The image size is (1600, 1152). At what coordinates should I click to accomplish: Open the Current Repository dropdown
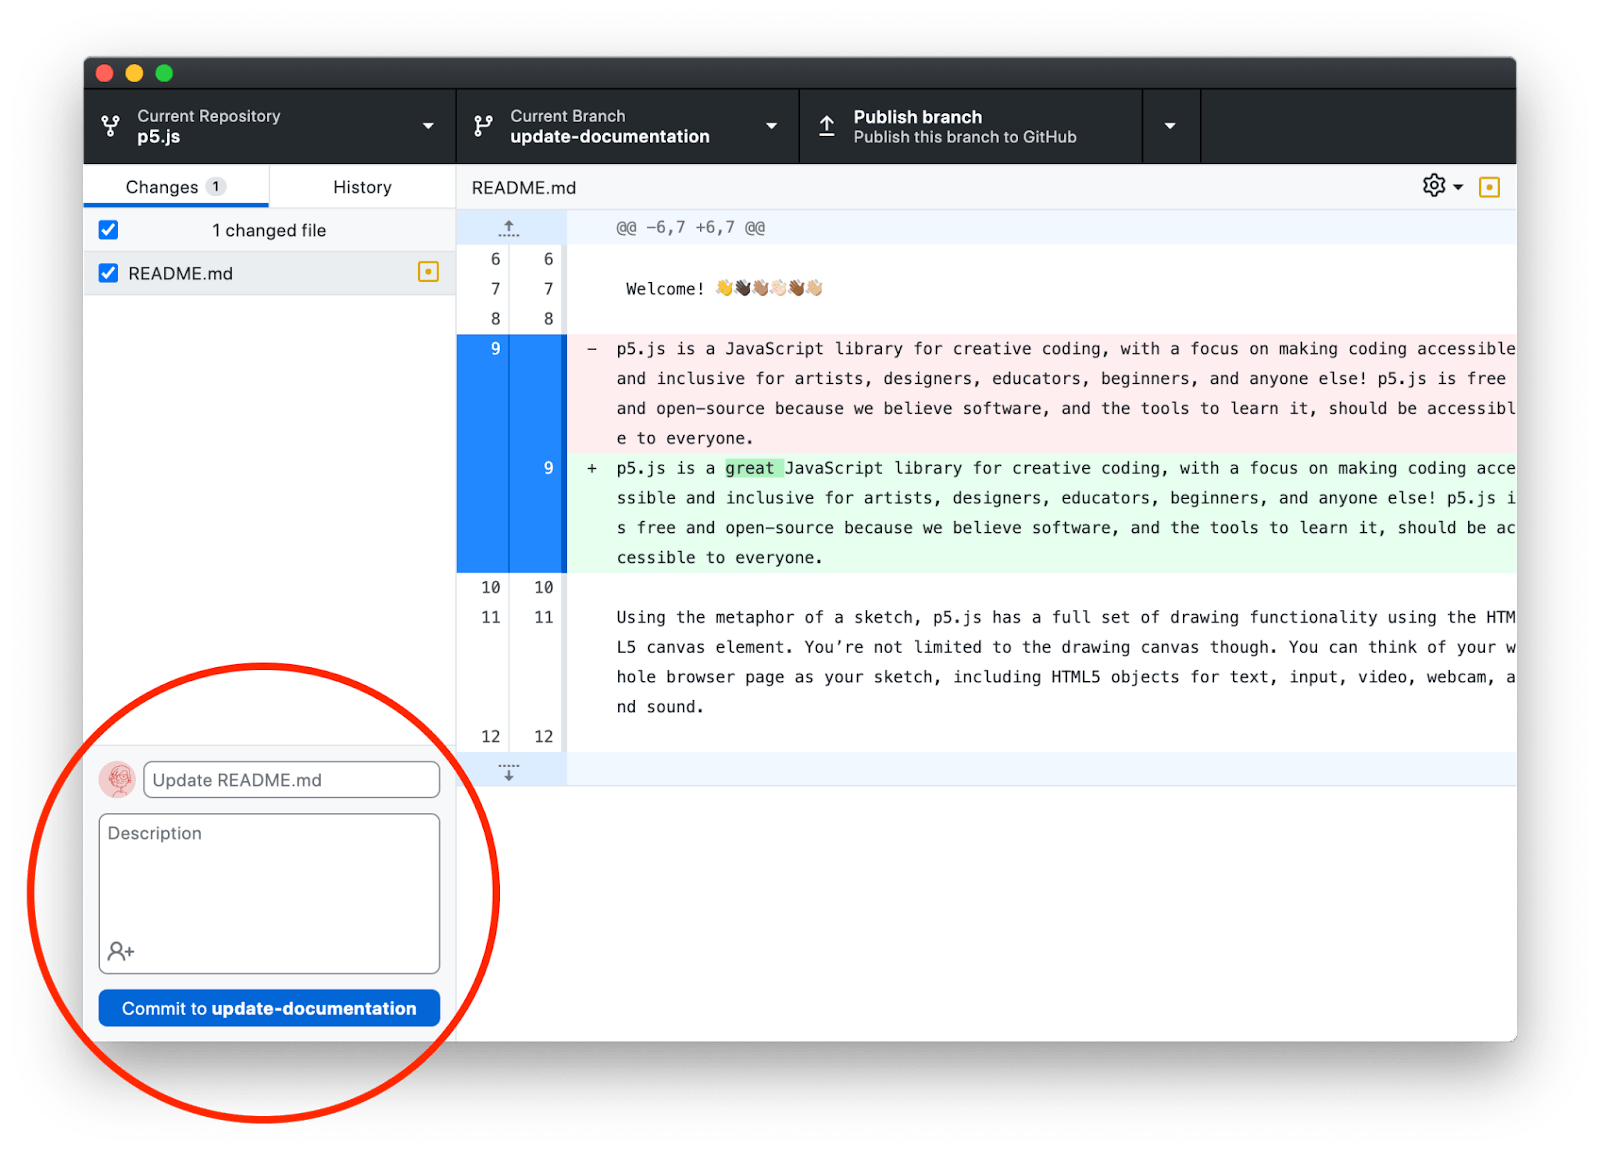coord(428,126)
